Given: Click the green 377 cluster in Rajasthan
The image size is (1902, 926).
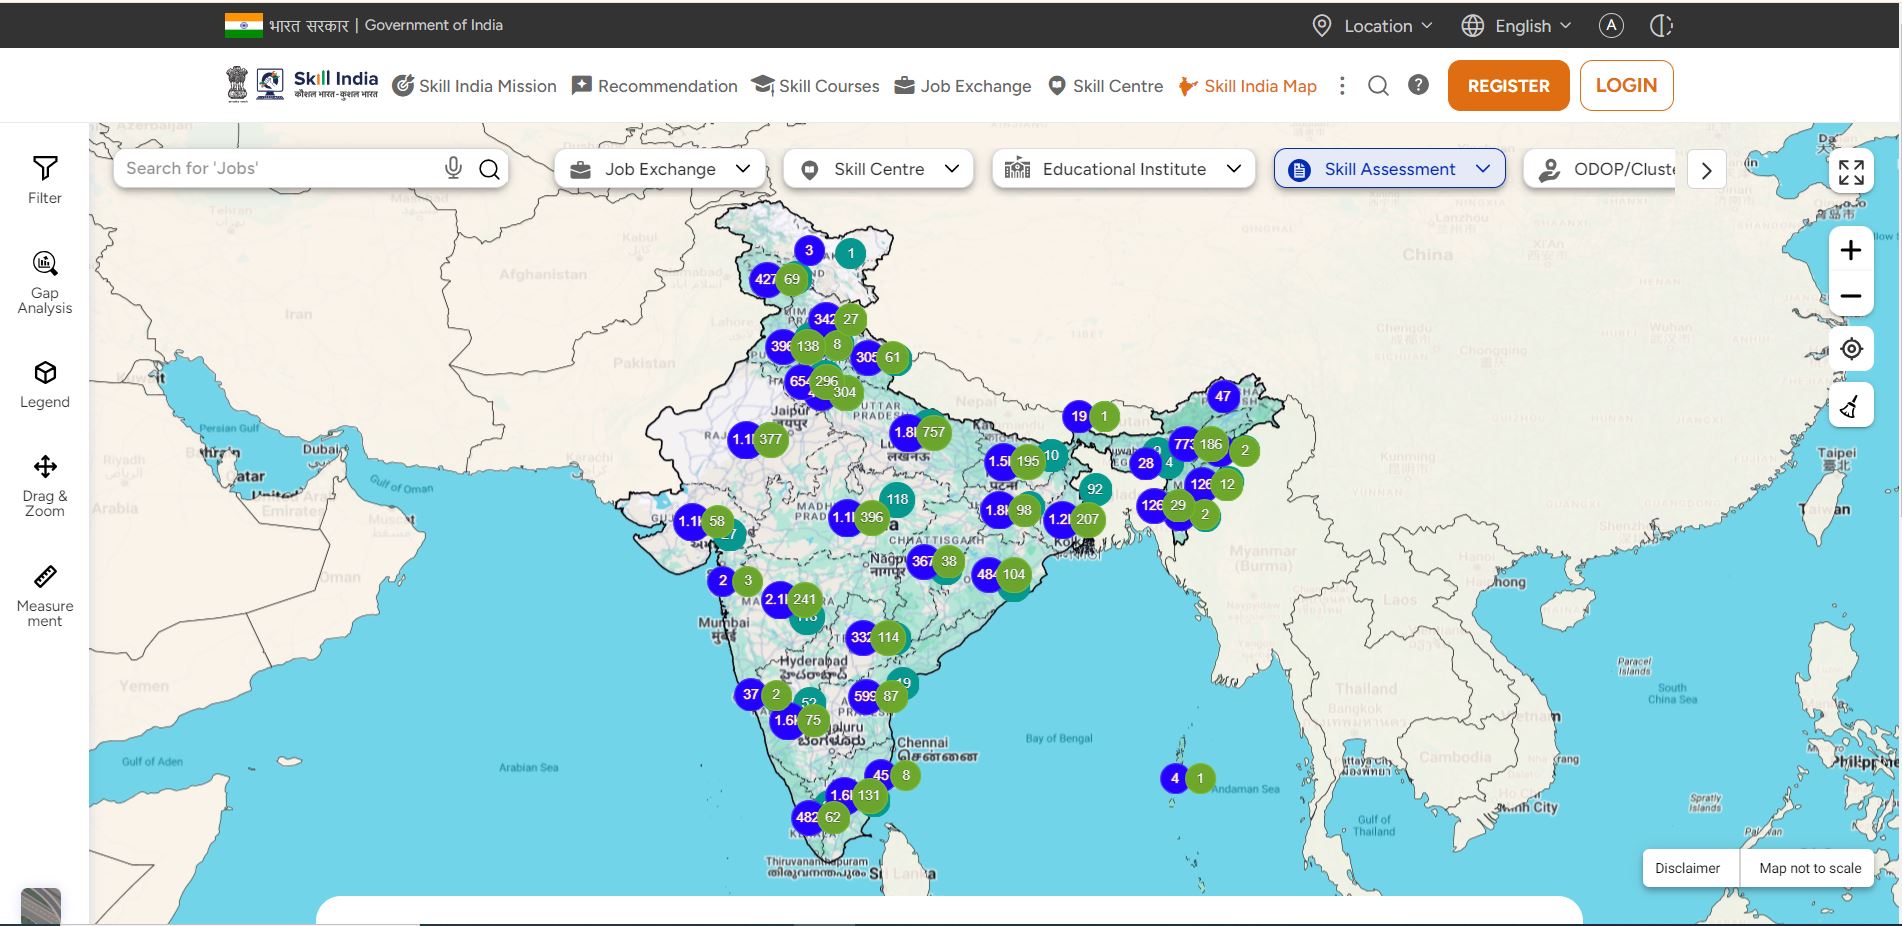Looking at the screenshot, I should coord(770,439).
